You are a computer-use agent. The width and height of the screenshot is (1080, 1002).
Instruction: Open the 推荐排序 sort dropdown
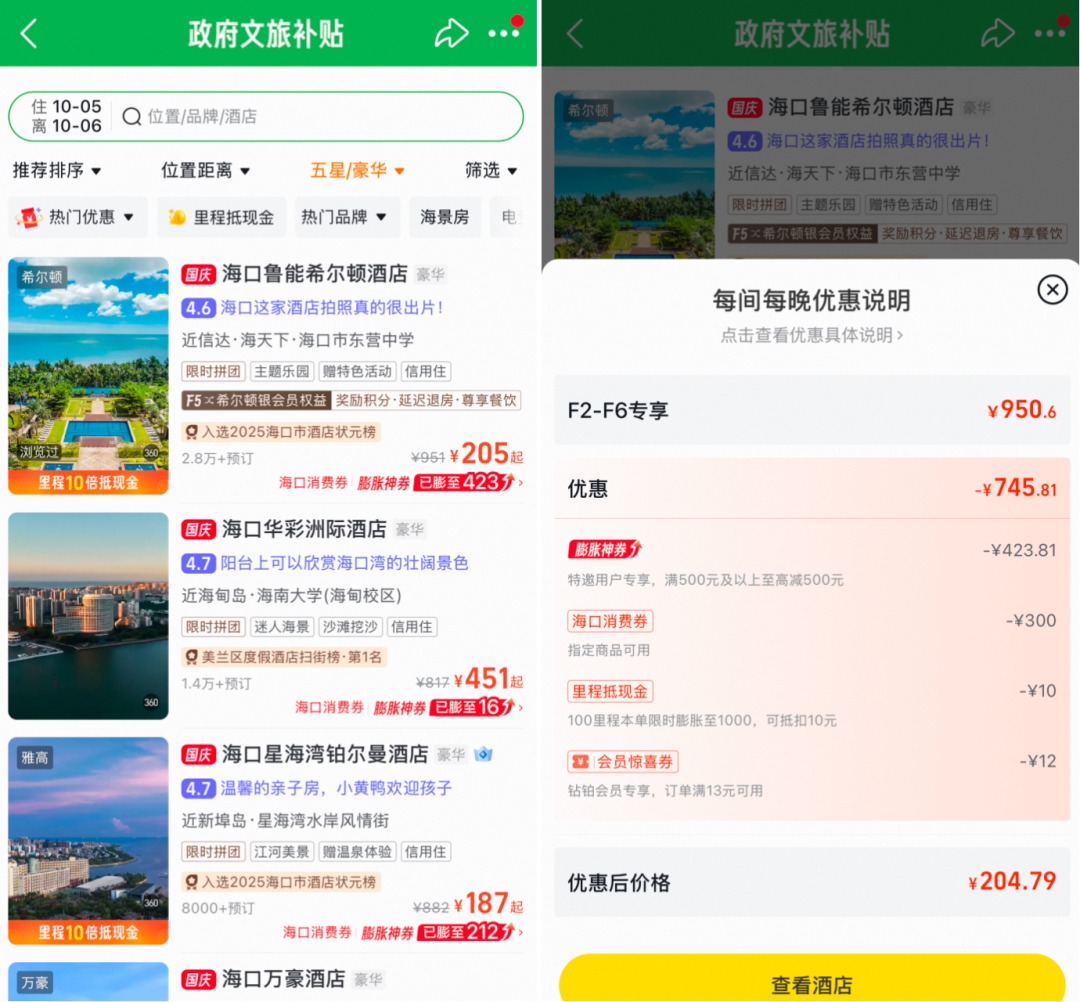57,170
